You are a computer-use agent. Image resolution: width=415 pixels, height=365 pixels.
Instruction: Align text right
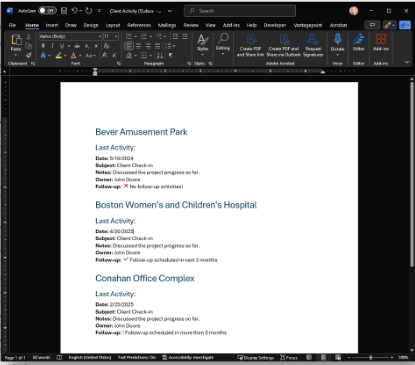pos(148,46)
